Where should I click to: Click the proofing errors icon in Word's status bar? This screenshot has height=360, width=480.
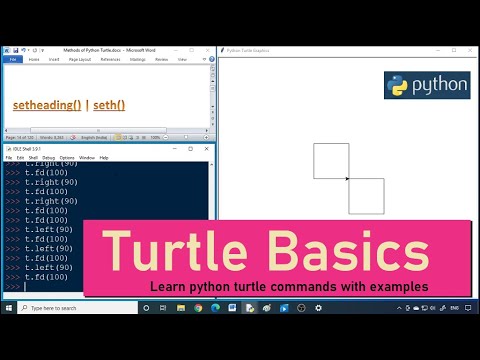73,137
